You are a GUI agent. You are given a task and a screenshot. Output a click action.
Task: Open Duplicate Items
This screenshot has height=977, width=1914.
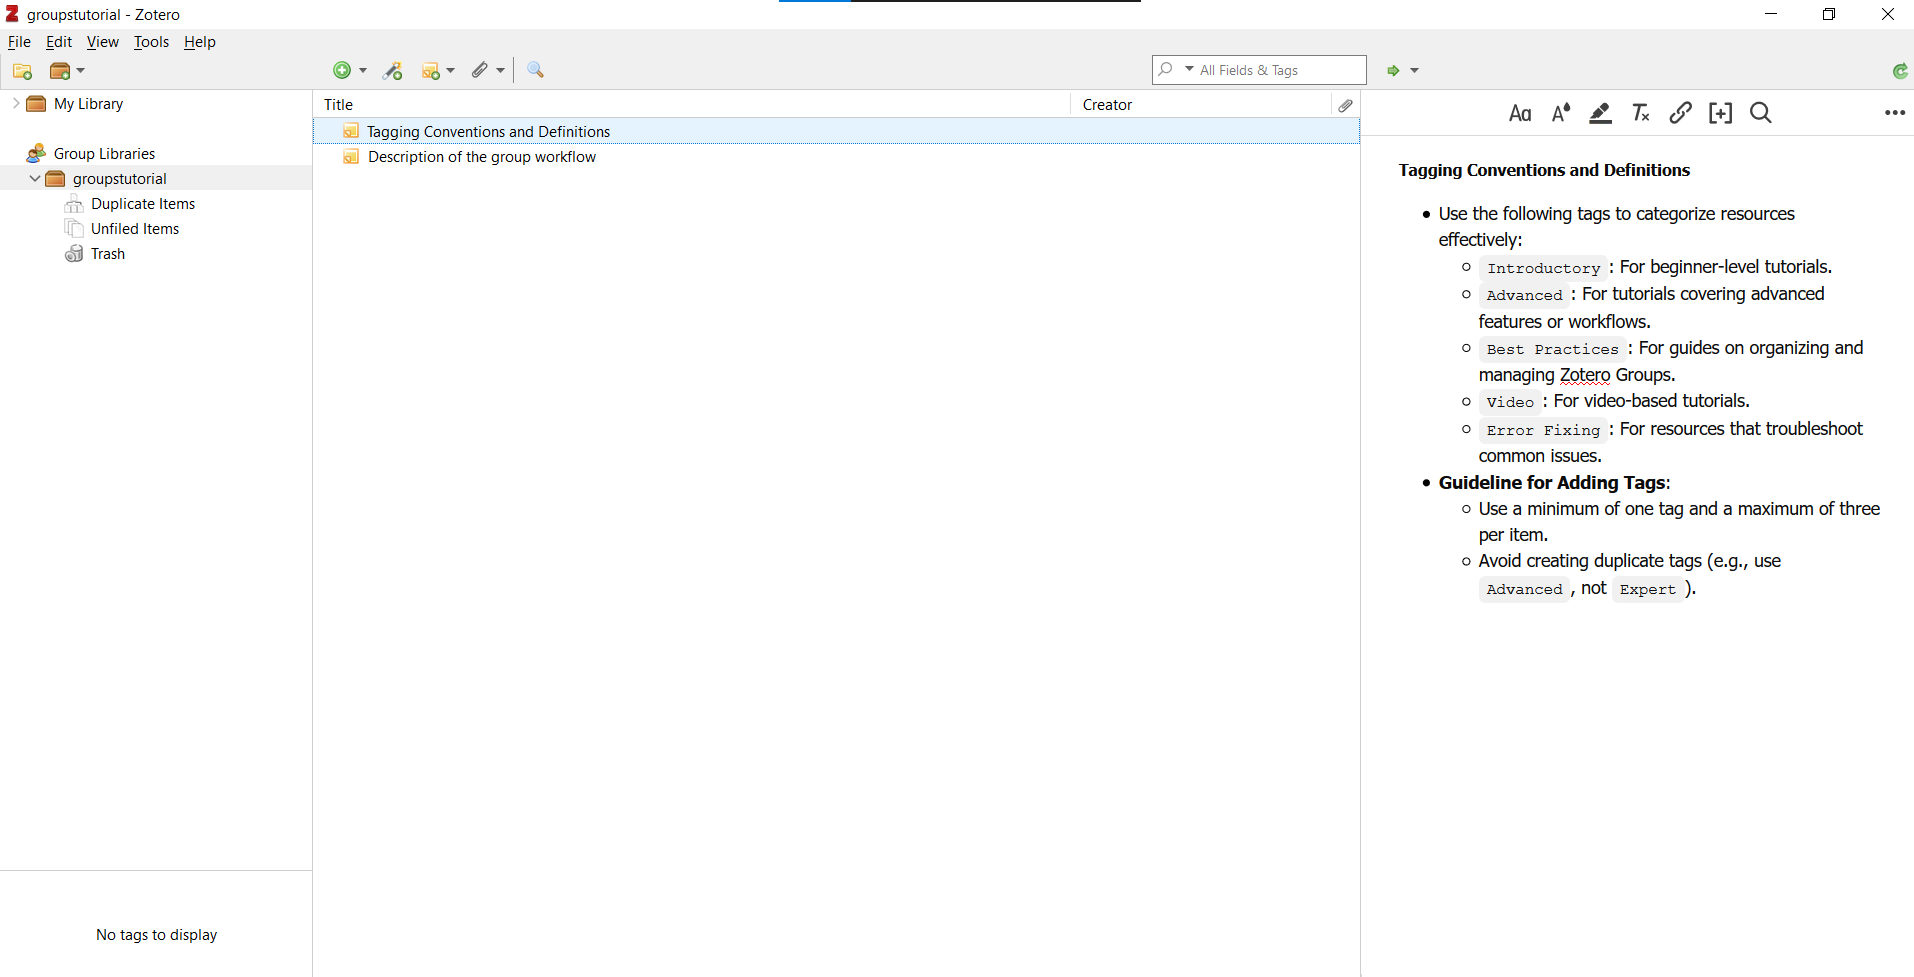point(143,204)
